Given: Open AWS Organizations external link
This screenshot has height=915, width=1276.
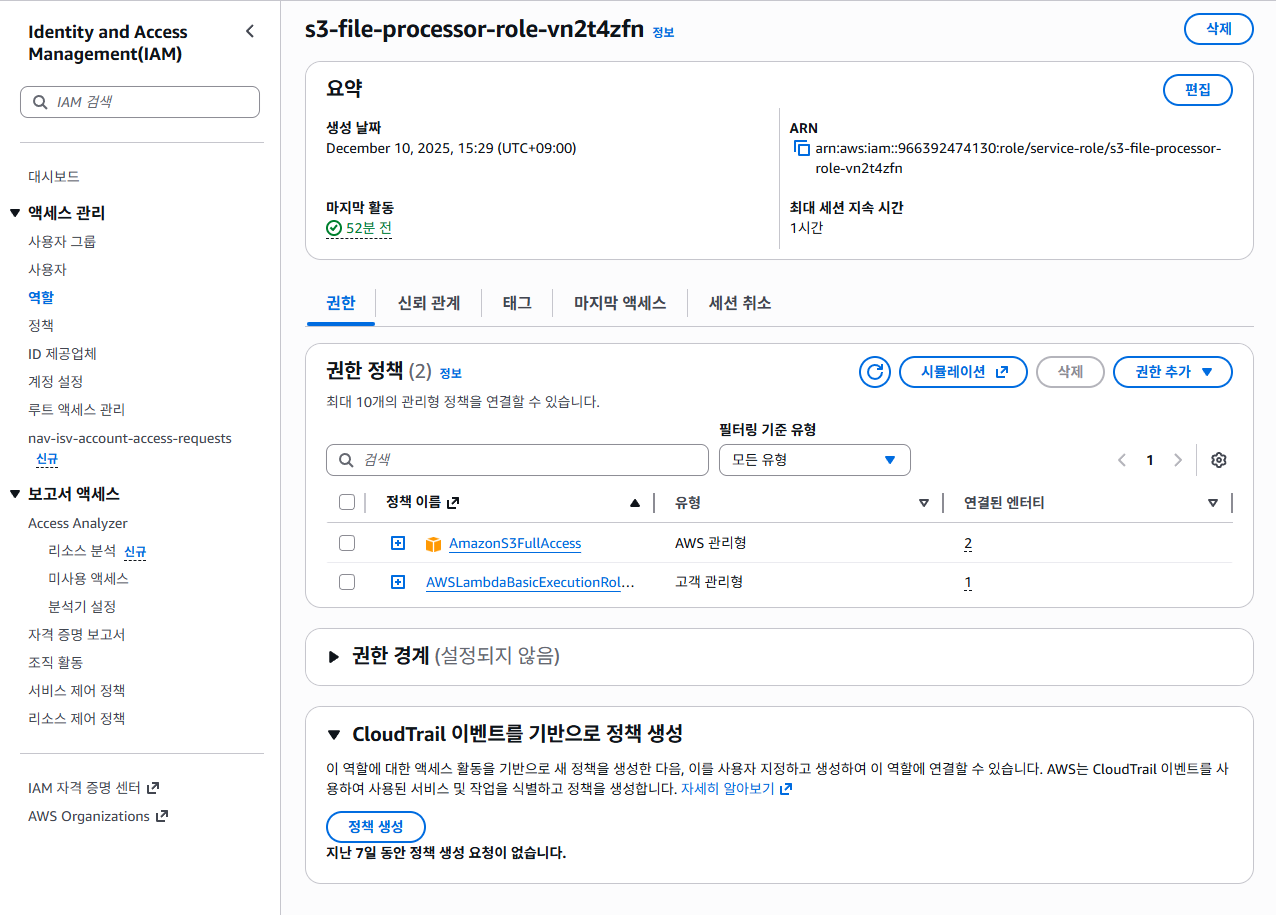Looking at the screenshot, I should click(98, 816).
